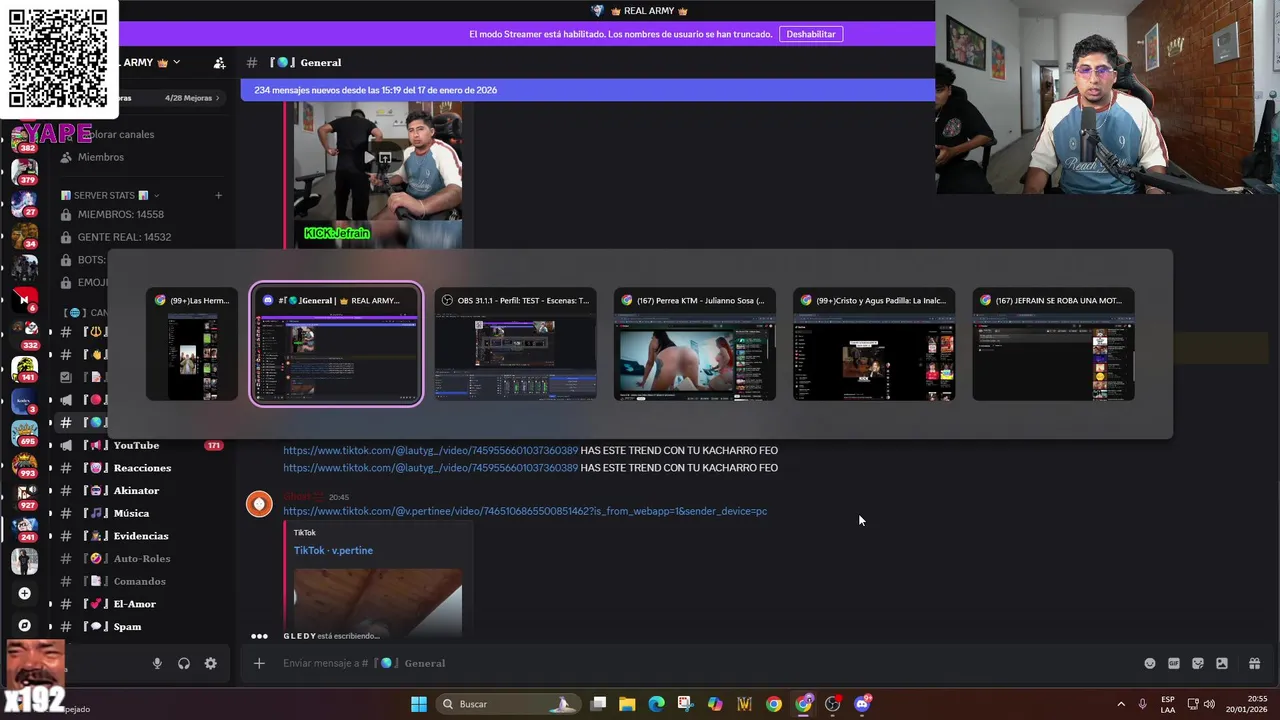Mute the microphone in user panel

(x=157, y=663)
